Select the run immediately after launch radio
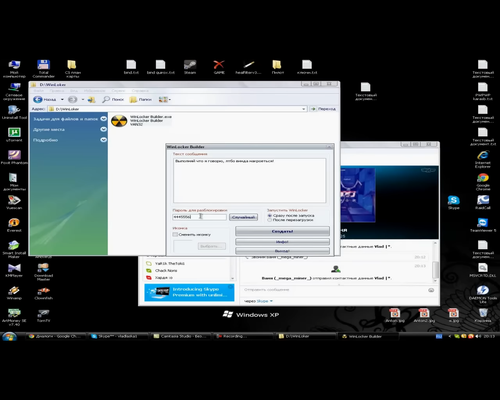500x400 pixels. point(270,216)
